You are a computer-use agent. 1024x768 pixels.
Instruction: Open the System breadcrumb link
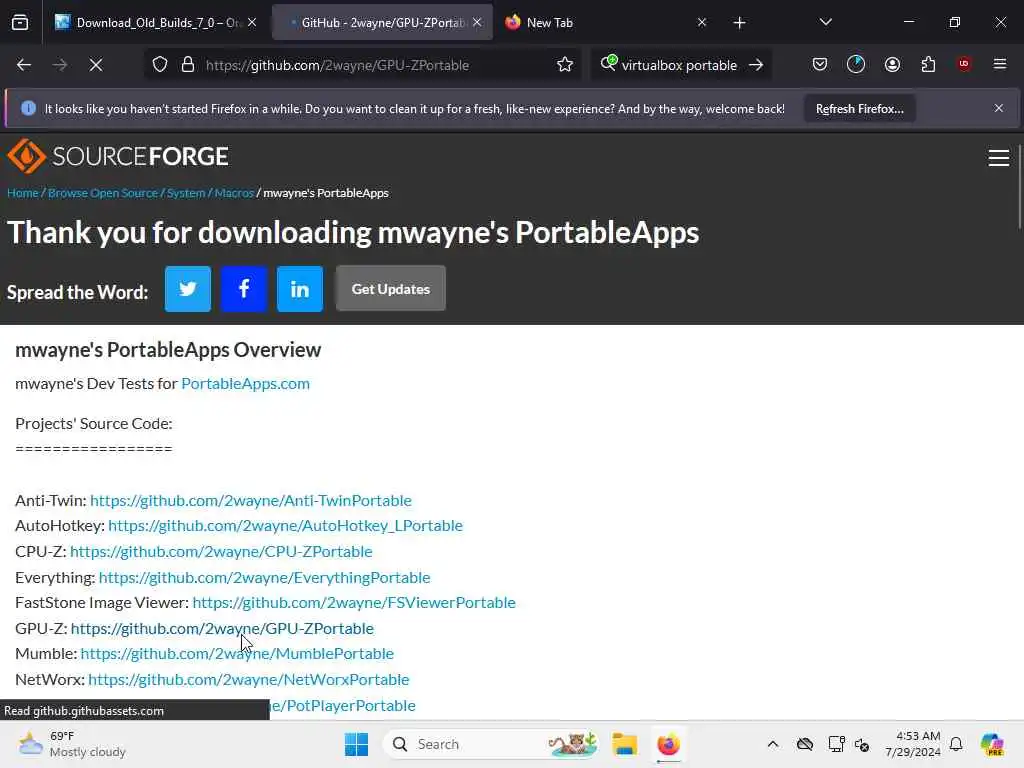coord(186,193)
